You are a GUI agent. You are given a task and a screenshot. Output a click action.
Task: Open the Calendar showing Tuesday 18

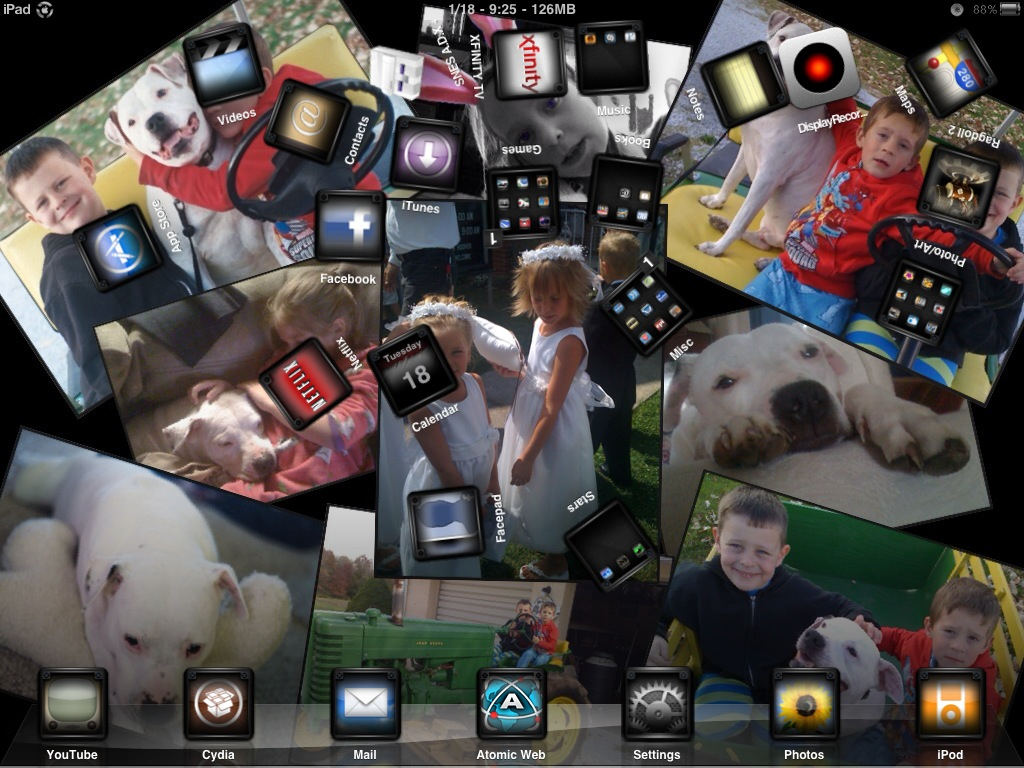412,370
